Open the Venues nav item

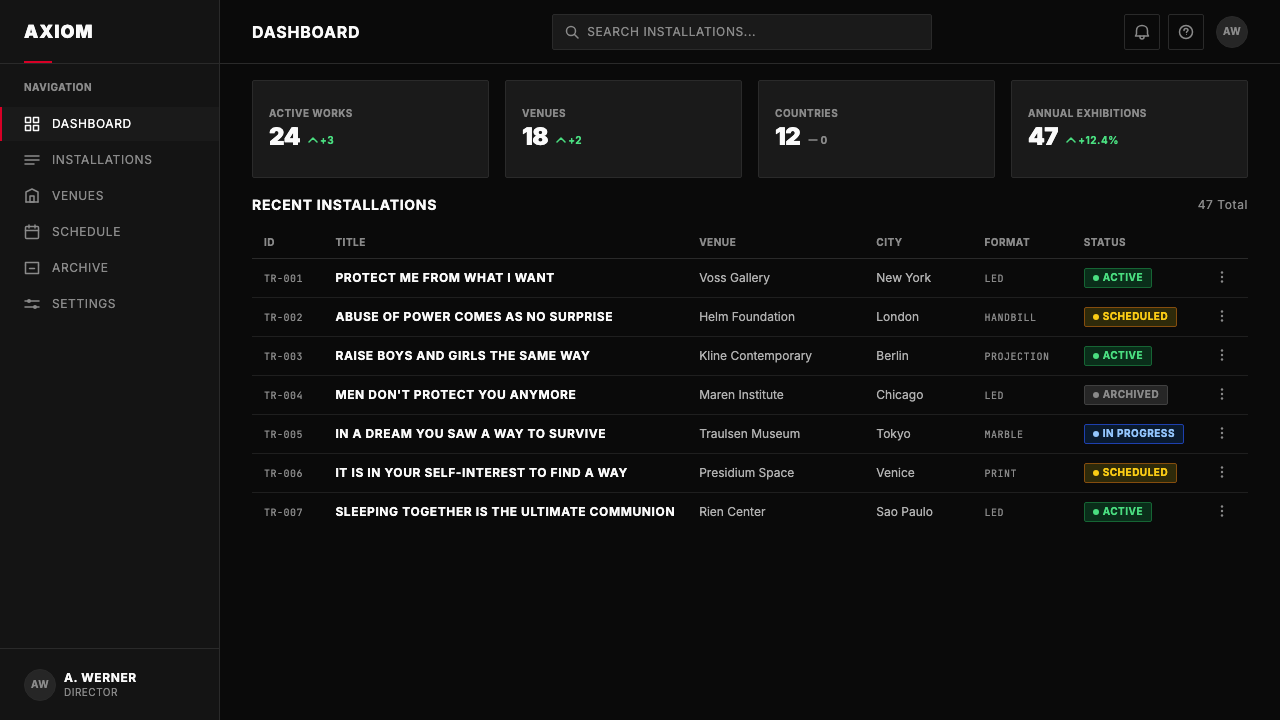tap(110, 196)
